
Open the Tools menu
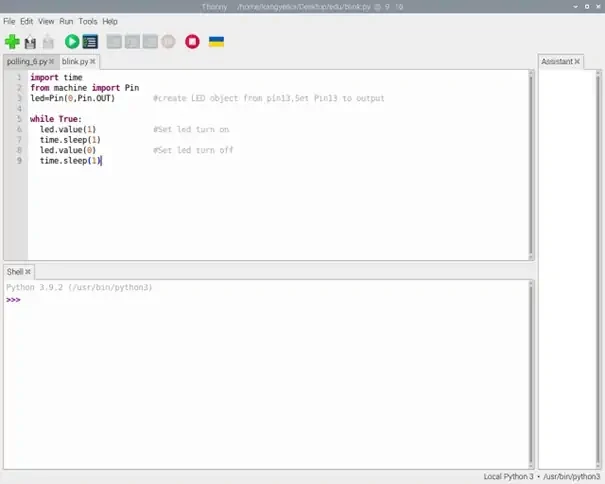tap(88, 21)
